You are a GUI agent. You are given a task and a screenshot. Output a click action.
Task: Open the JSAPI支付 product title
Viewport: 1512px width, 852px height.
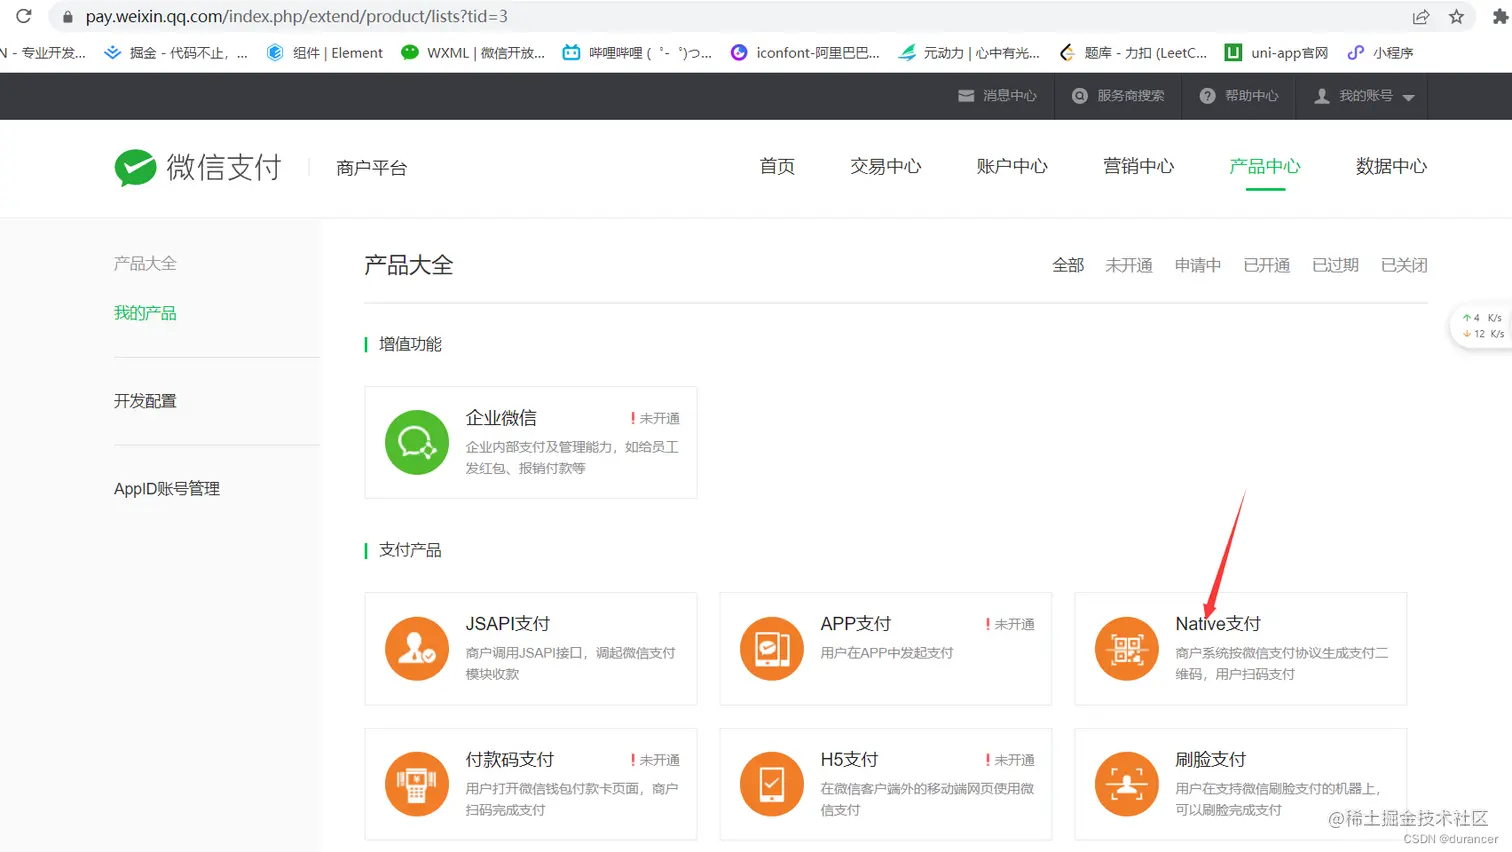[508, 624]
